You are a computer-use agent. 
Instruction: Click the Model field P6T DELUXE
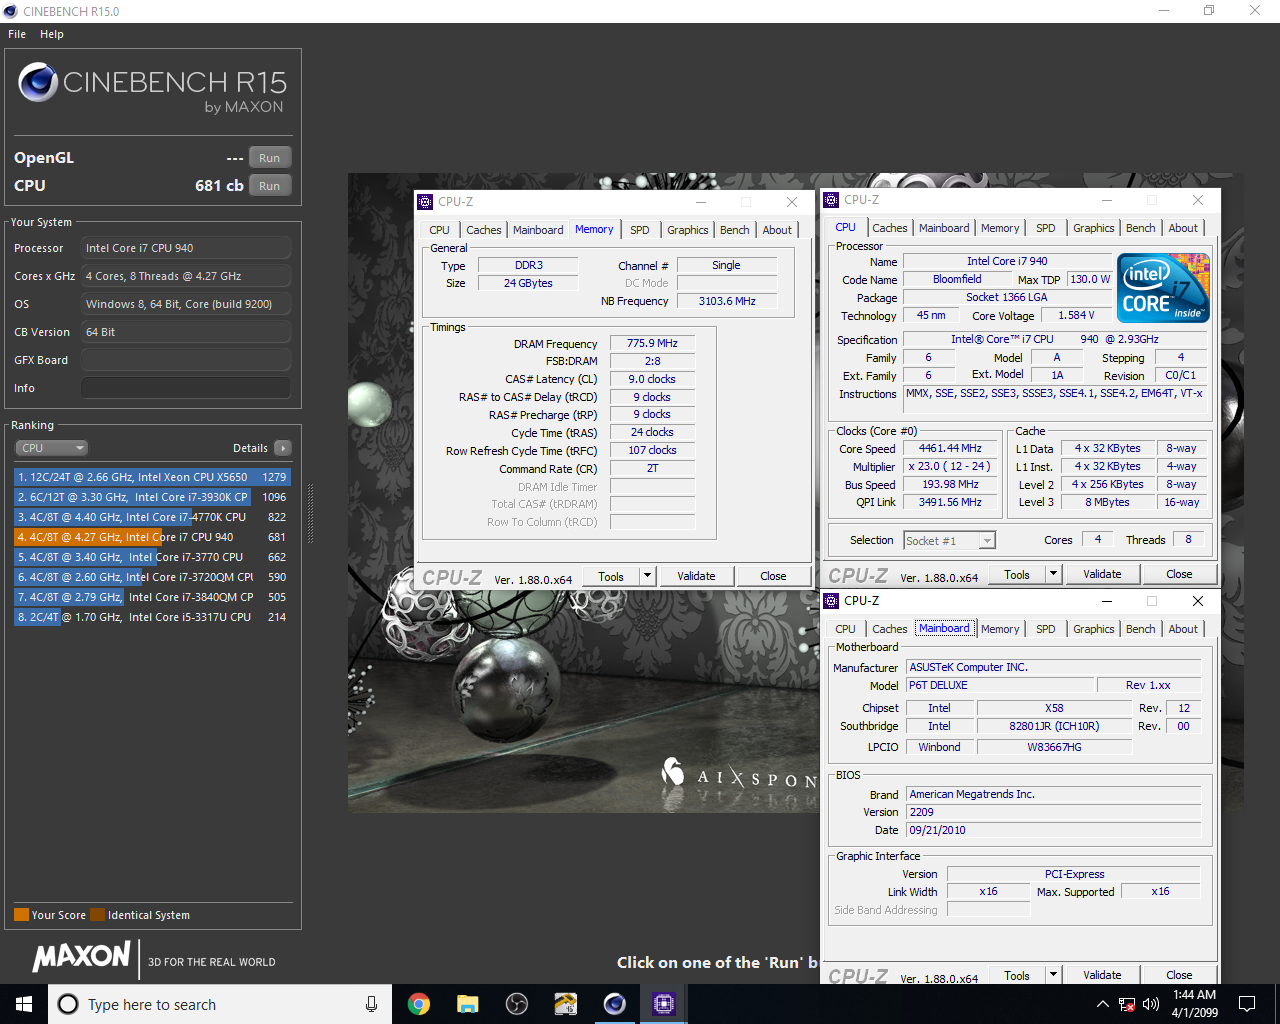pyautogui.click(x=999, y=685)
